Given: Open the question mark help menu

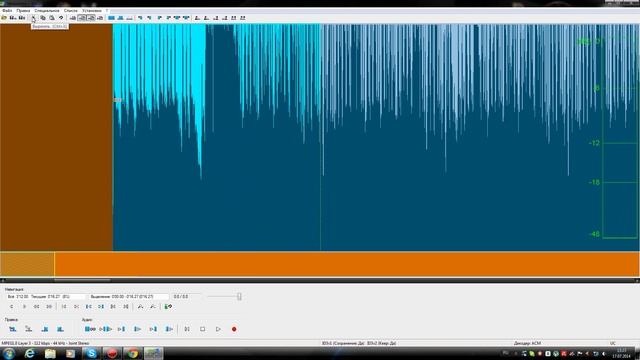Looking at the screenshot, I should [x=107, y=11].
